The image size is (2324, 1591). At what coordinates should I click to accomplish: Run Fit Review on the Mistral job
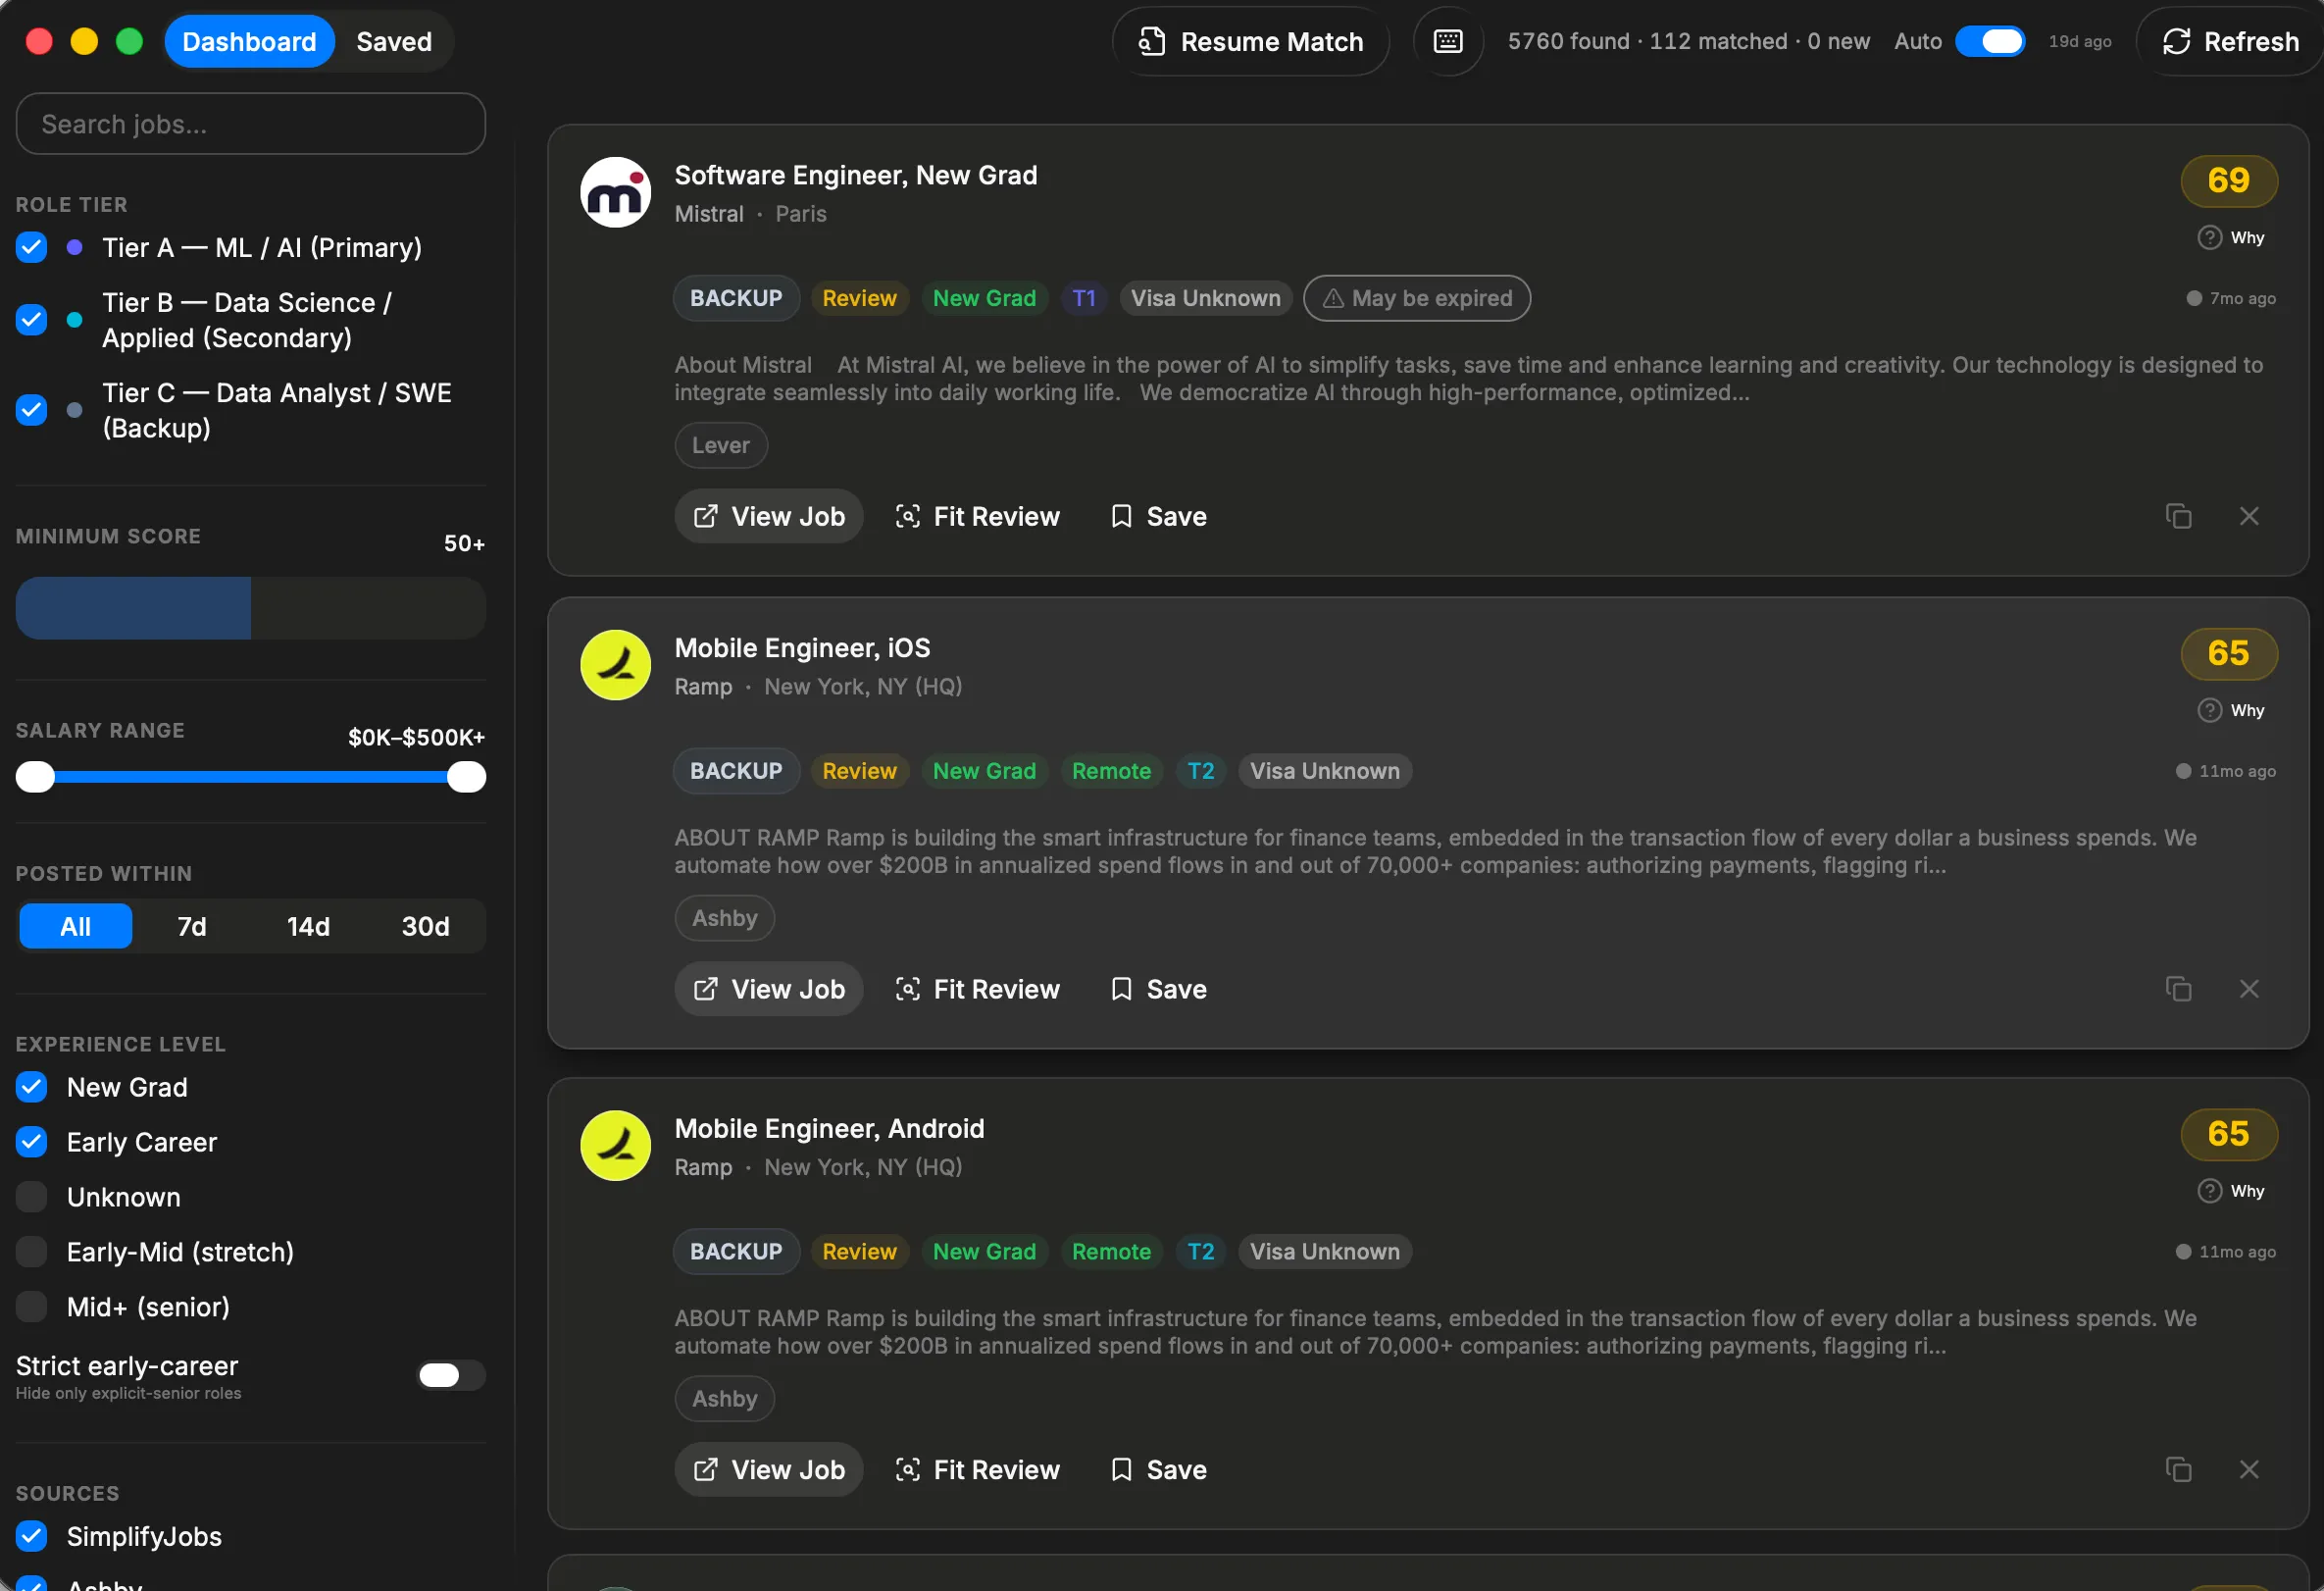tap(977, 516)
